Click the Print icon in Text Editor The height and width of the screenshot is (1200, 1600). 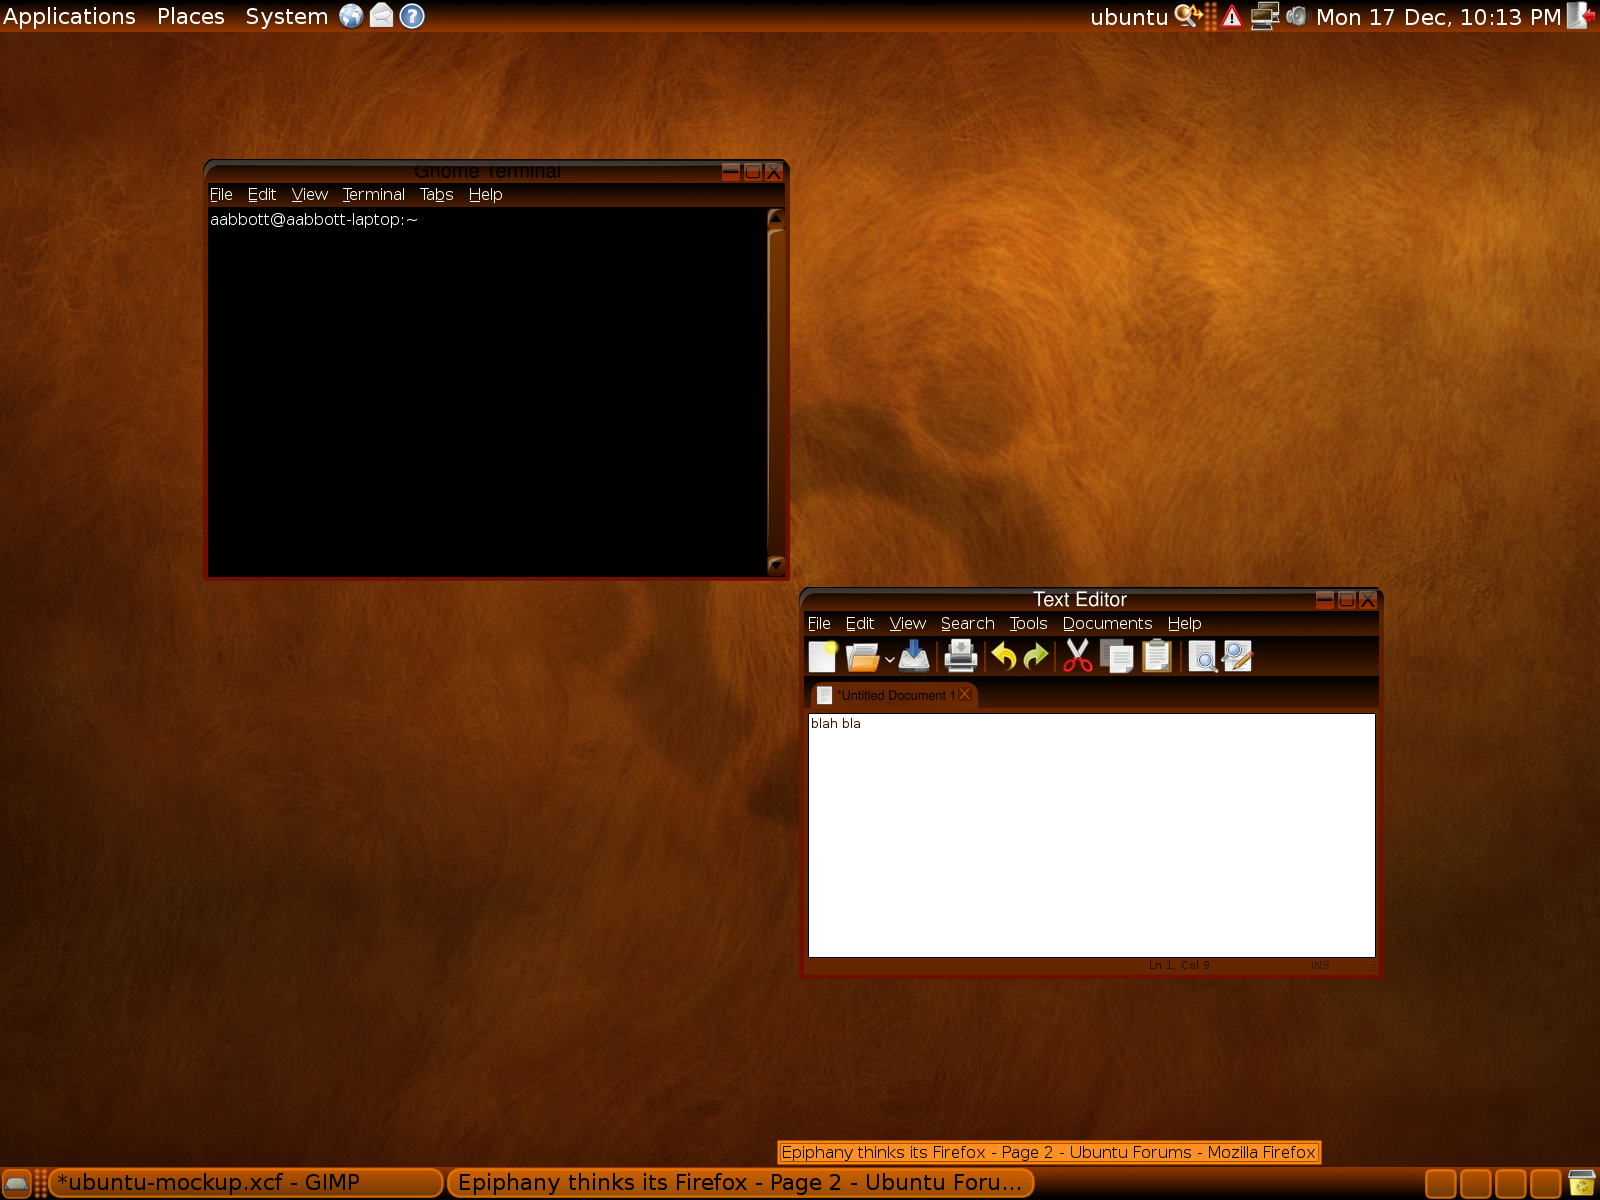960,657
